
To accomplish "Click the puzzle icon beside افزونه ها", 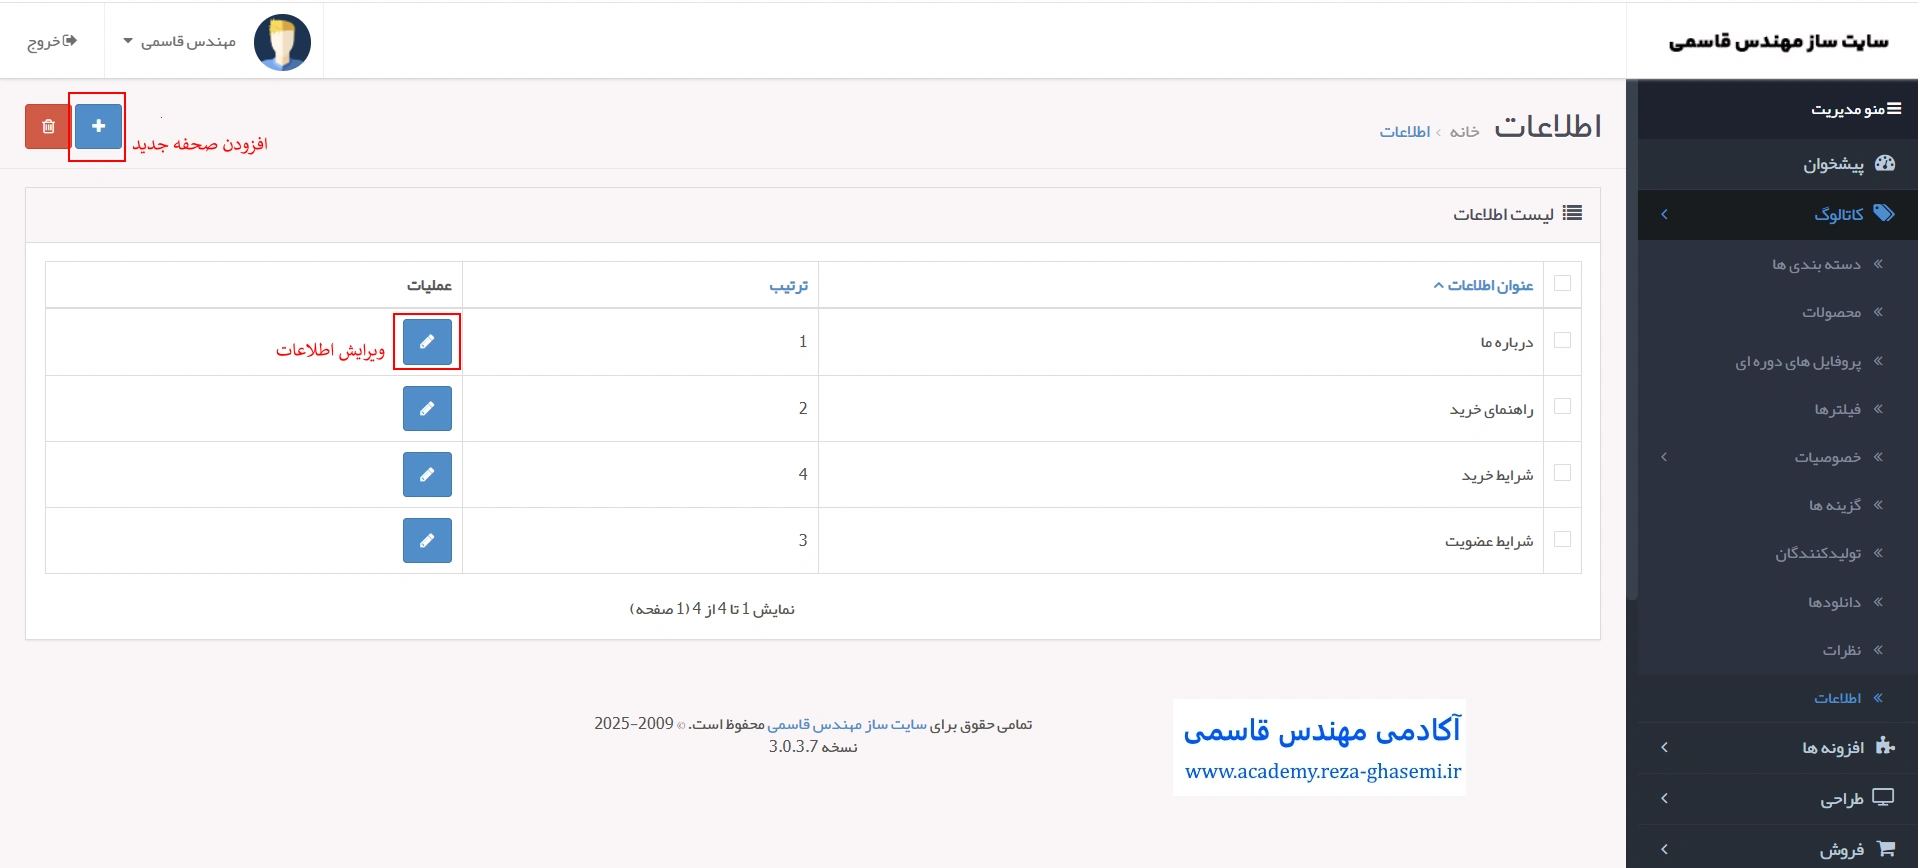I will tap(1885, 745).
